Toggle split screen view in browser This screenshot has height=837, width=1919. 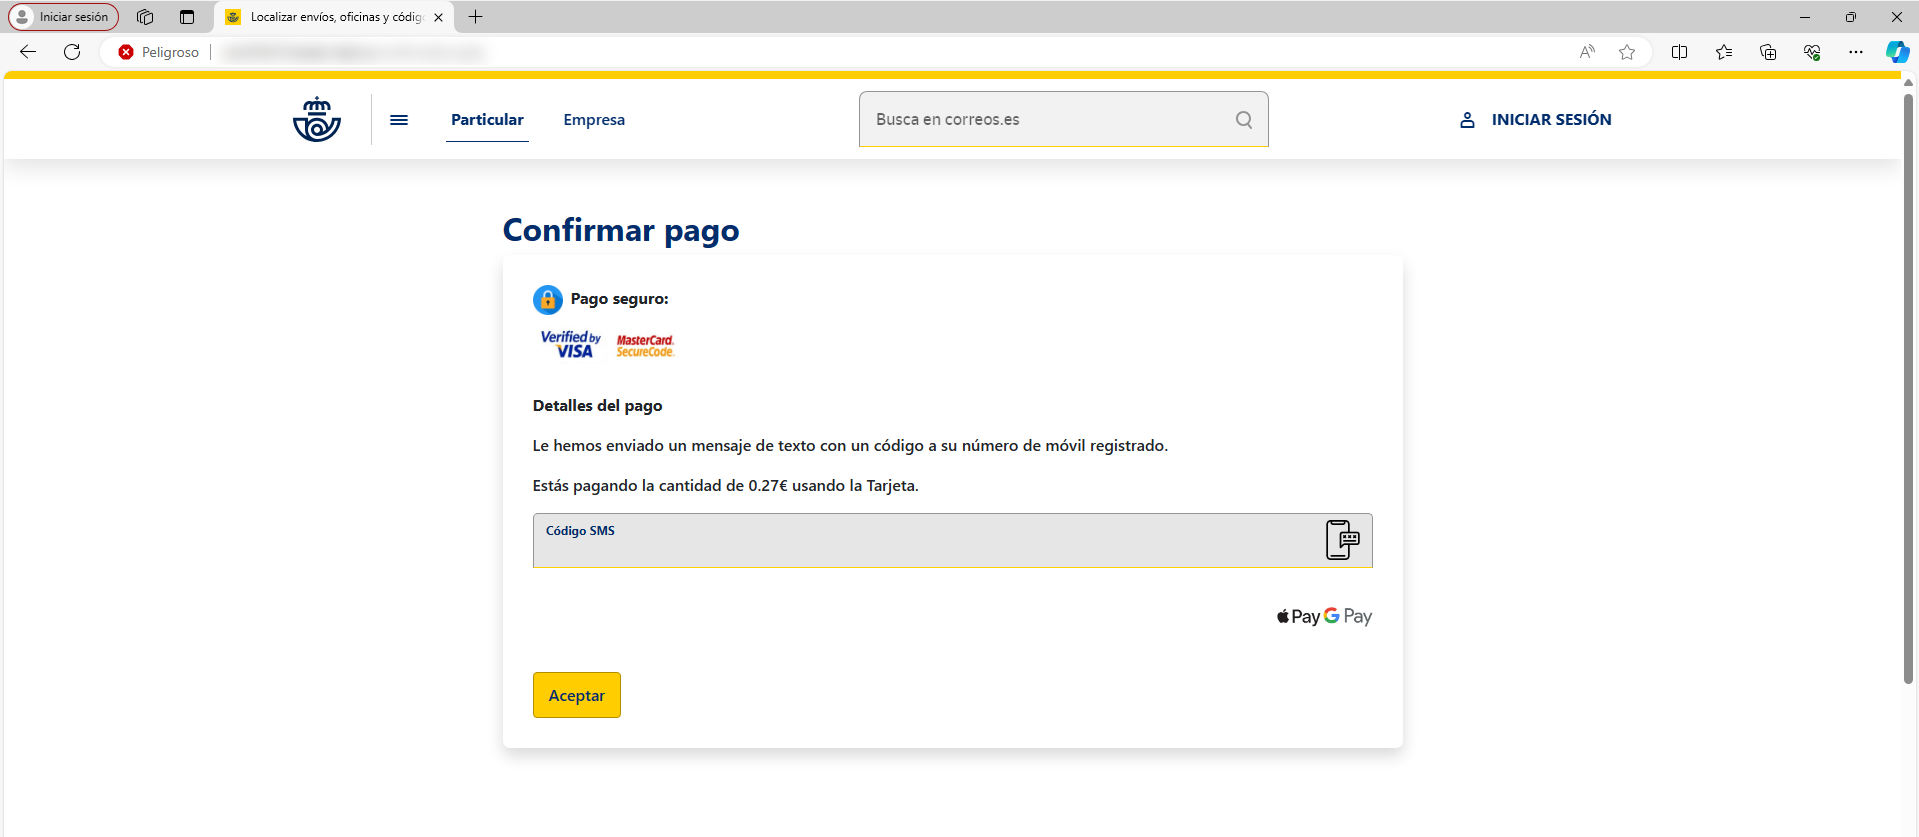tap(1679, 52)
